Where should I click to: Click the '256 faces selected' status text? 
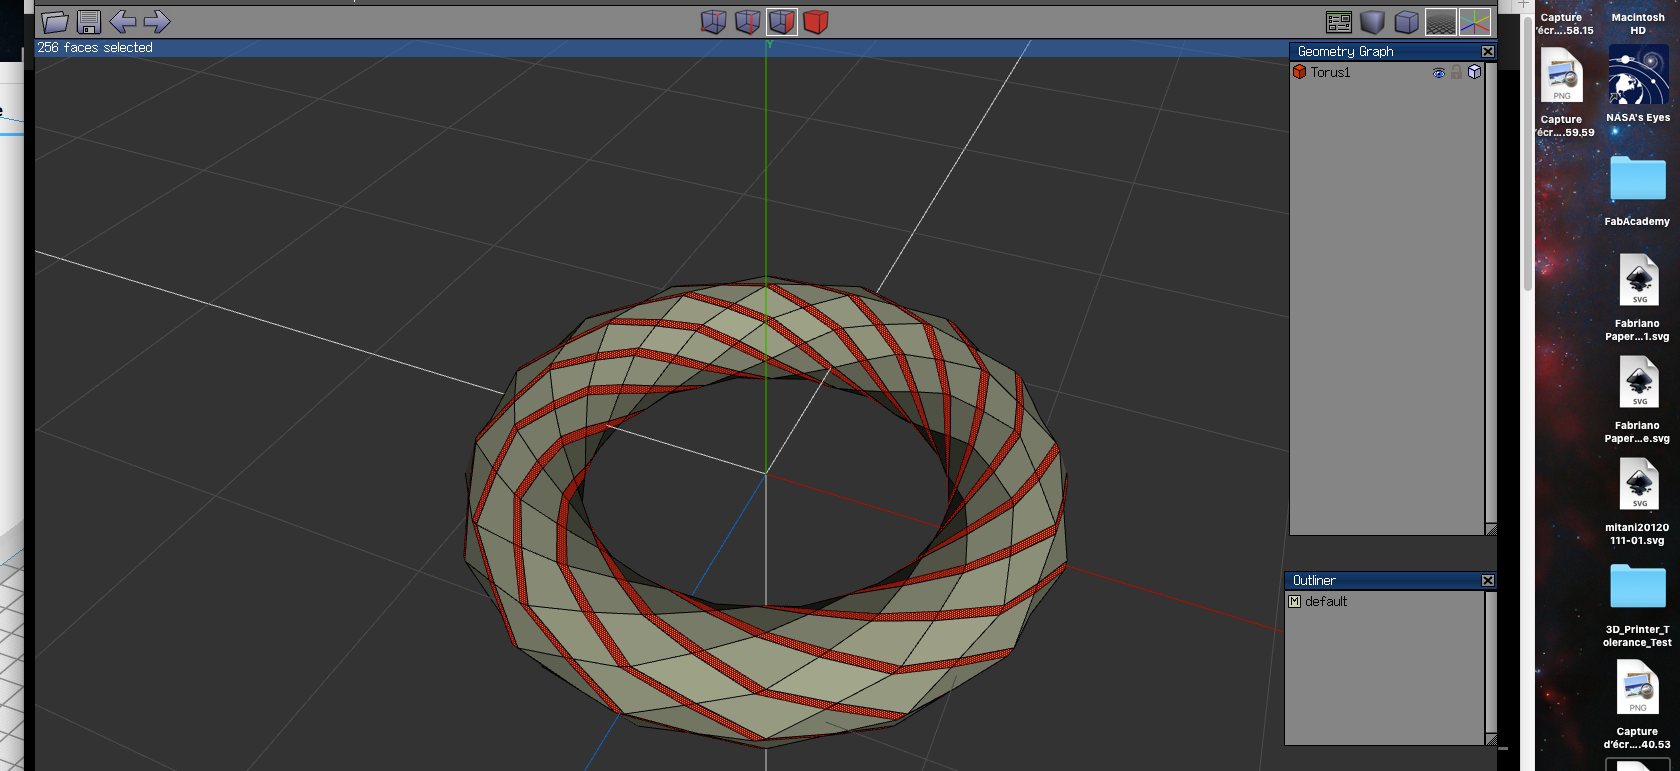click(x=95, y=47)
